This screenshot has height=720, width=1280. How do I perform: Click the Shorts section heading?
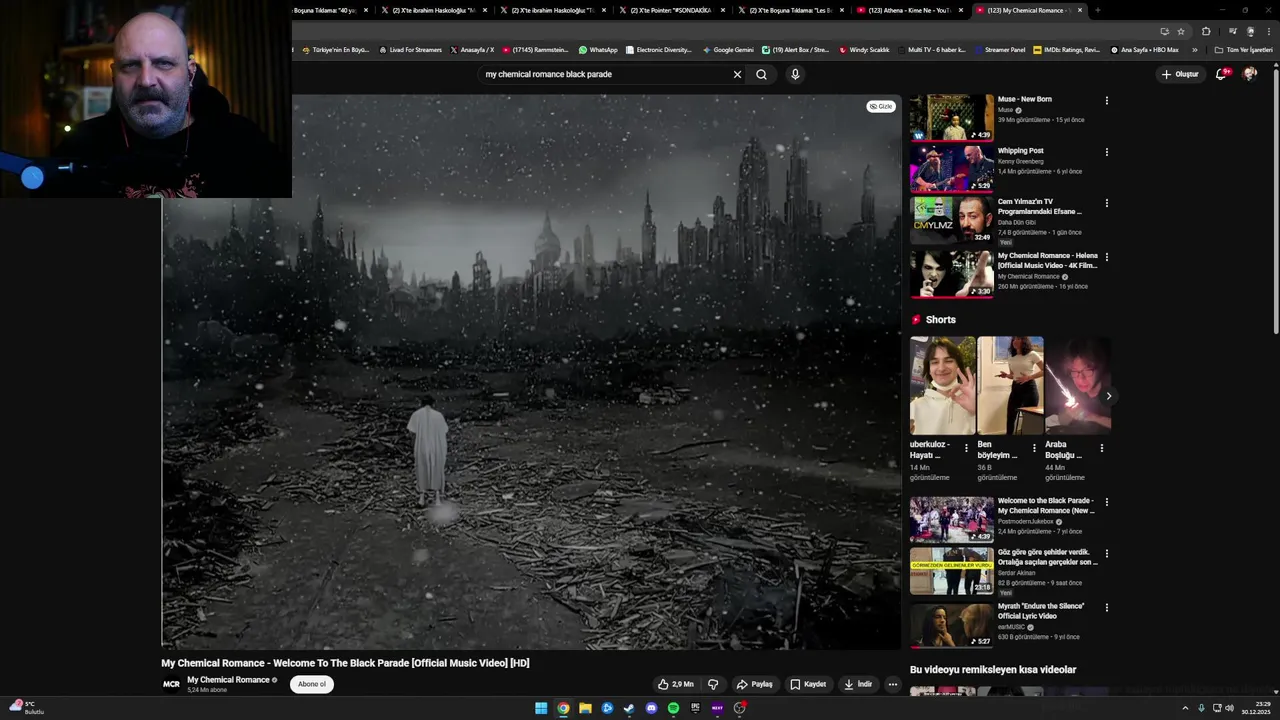coord(940,320)
